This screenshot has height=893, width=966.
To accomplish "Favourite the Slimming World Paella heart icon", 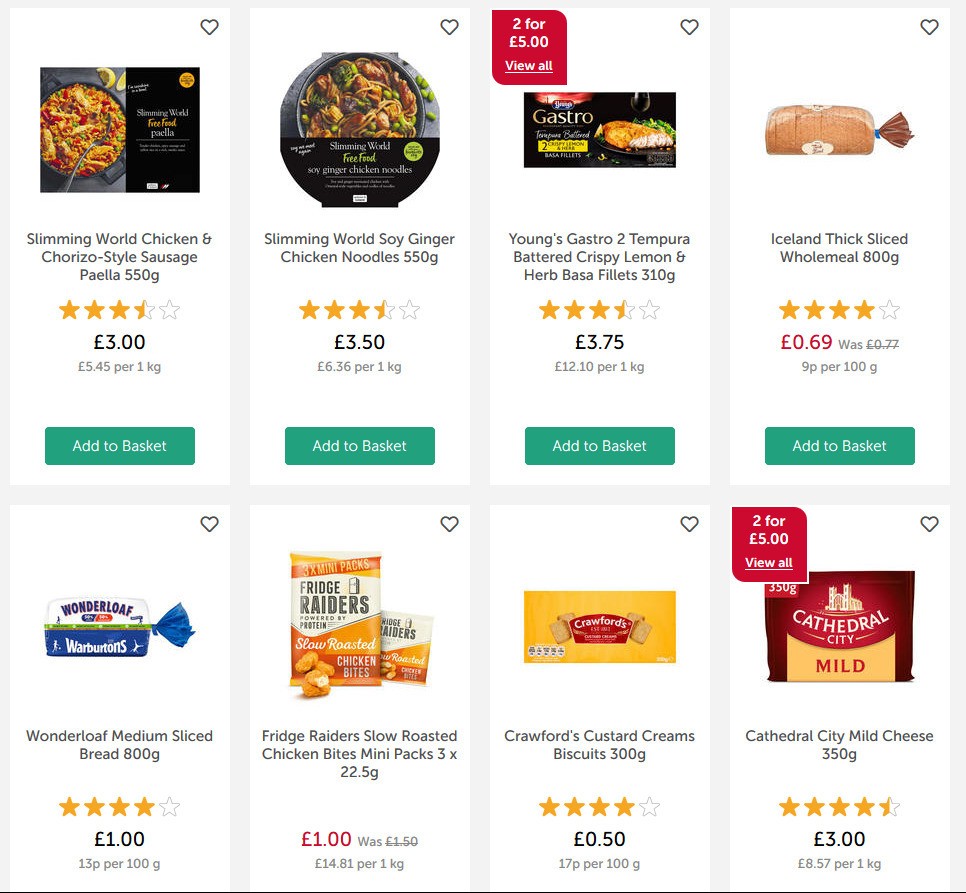I will (209, 28).
